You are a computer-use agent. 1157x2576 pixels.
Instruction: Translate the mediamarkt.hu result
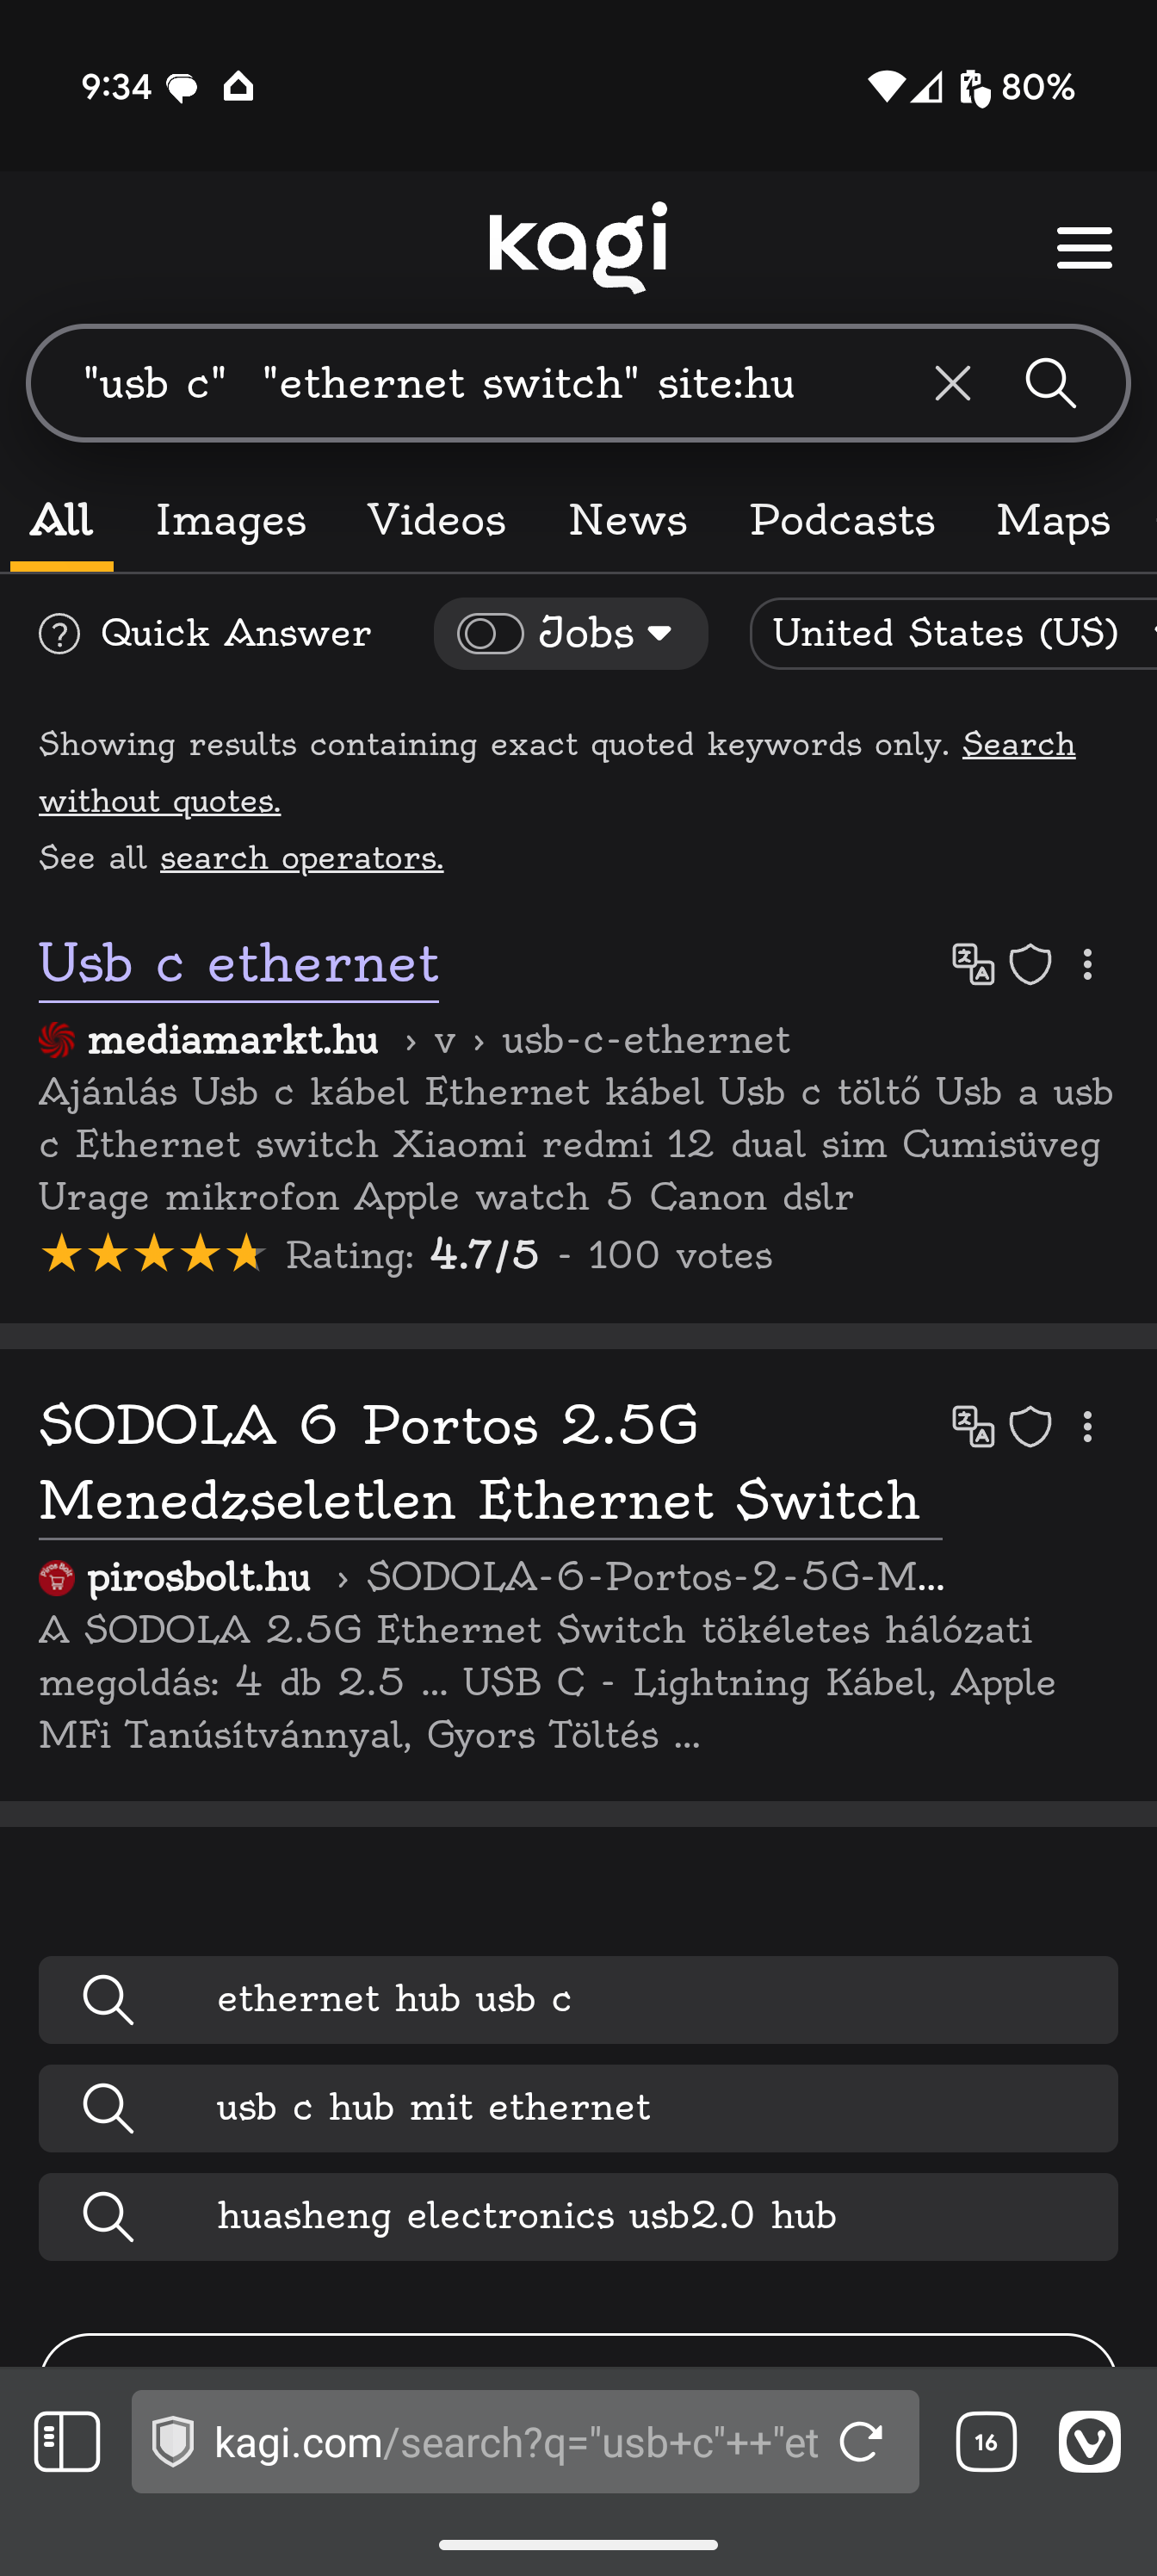[973, 965]
